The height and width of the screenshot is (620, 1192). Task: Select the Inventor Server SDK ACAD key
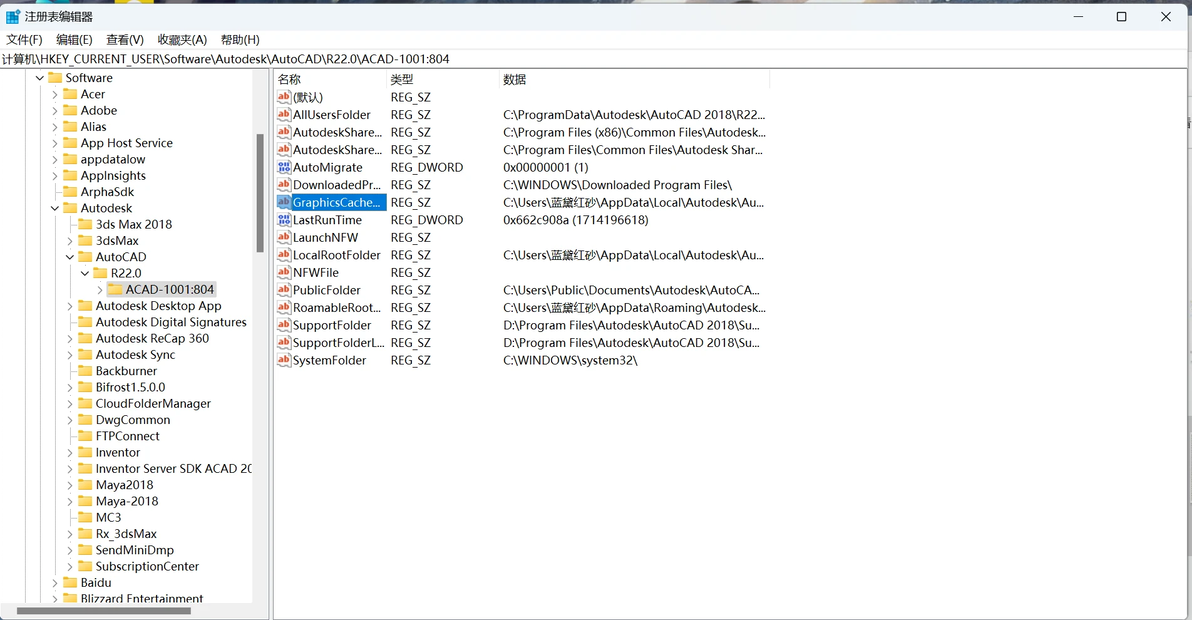pos(173,469)
